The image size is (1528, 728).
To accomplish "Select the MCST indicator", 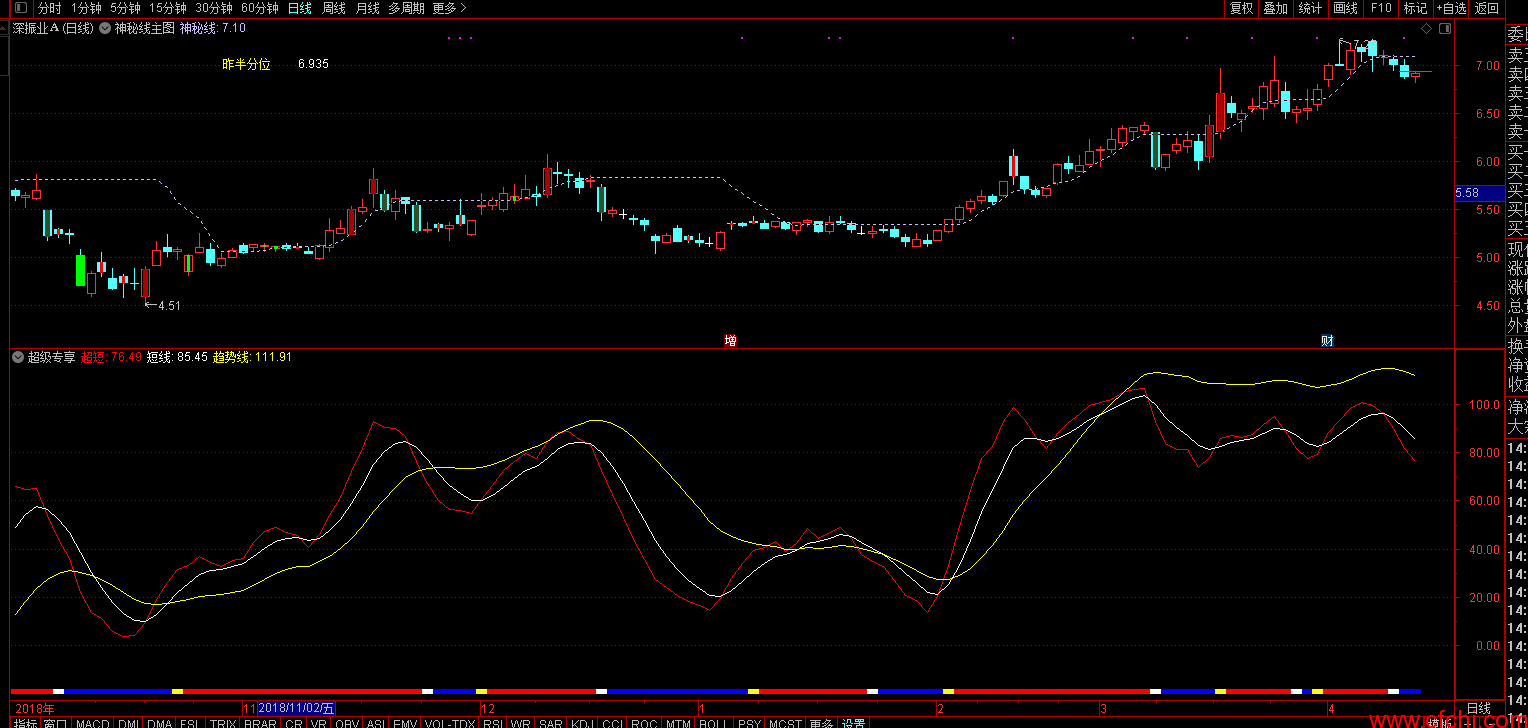I will tap(785, 723).
